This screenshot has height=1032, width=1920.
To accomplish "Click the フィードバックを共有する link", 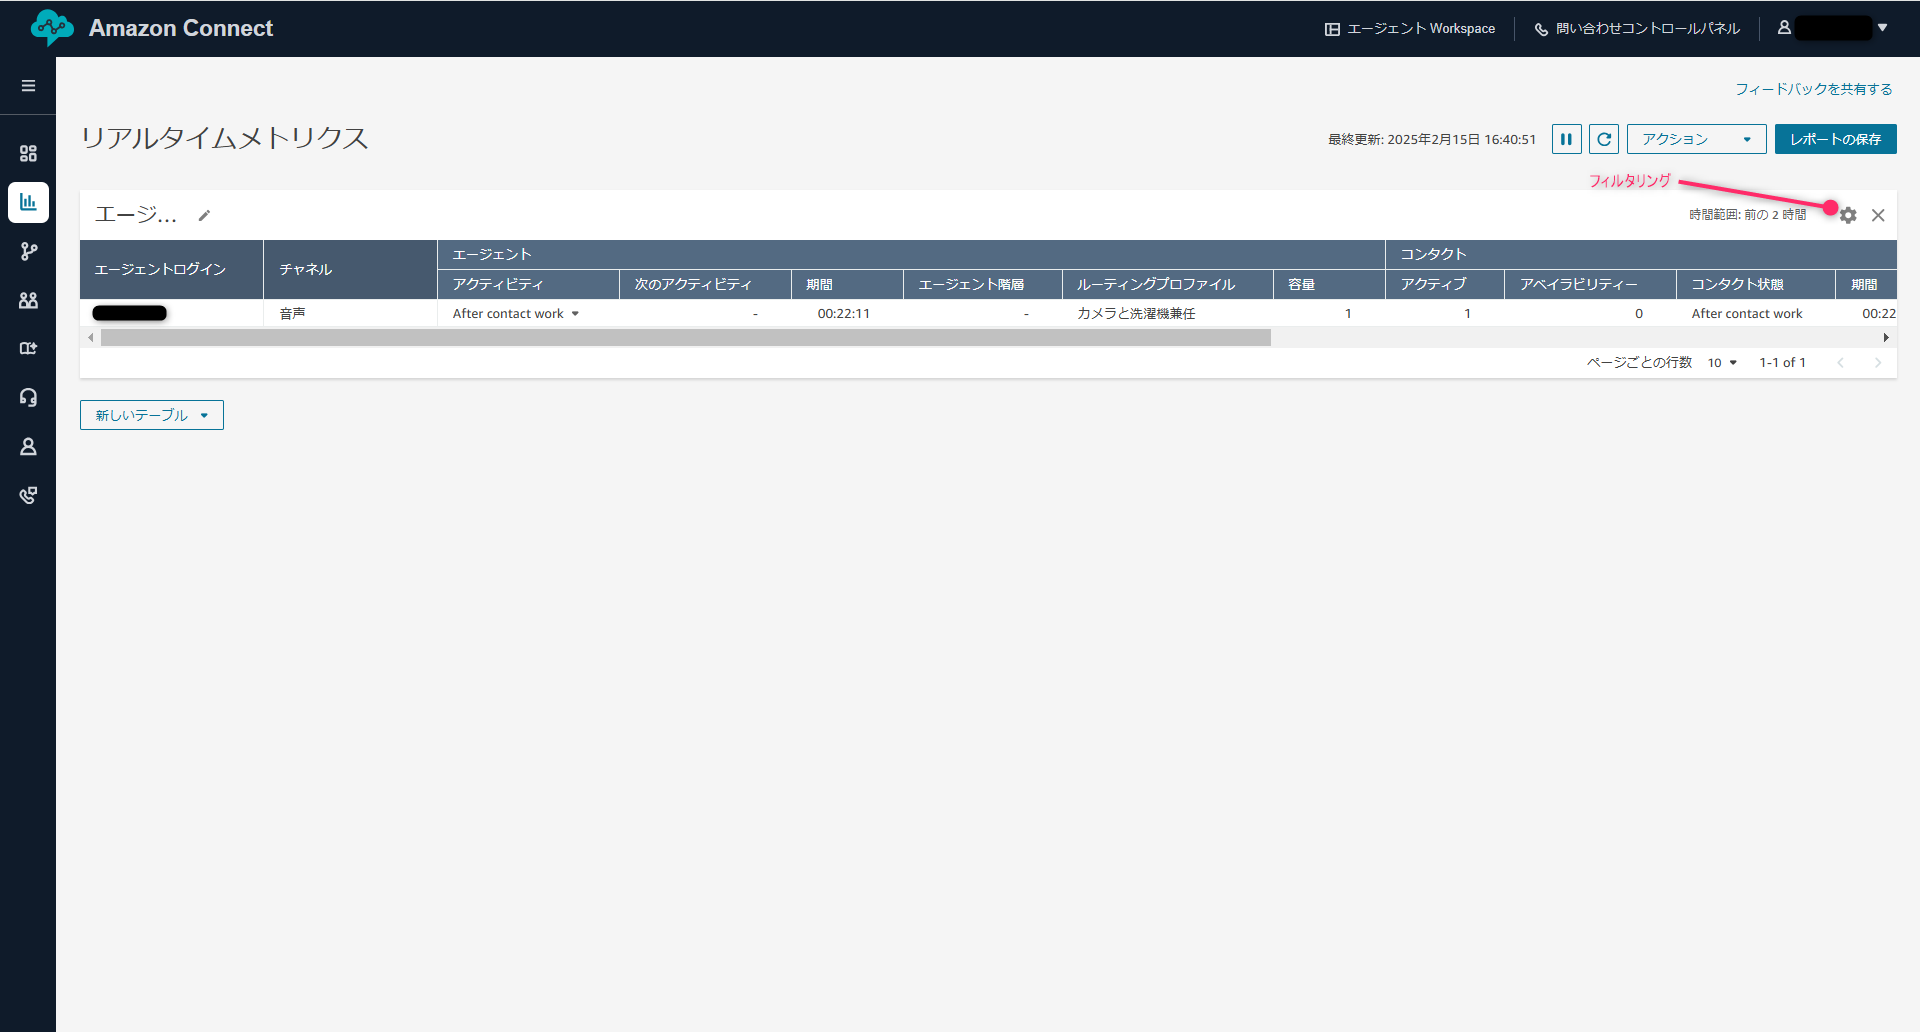I will pos(1813,89).
